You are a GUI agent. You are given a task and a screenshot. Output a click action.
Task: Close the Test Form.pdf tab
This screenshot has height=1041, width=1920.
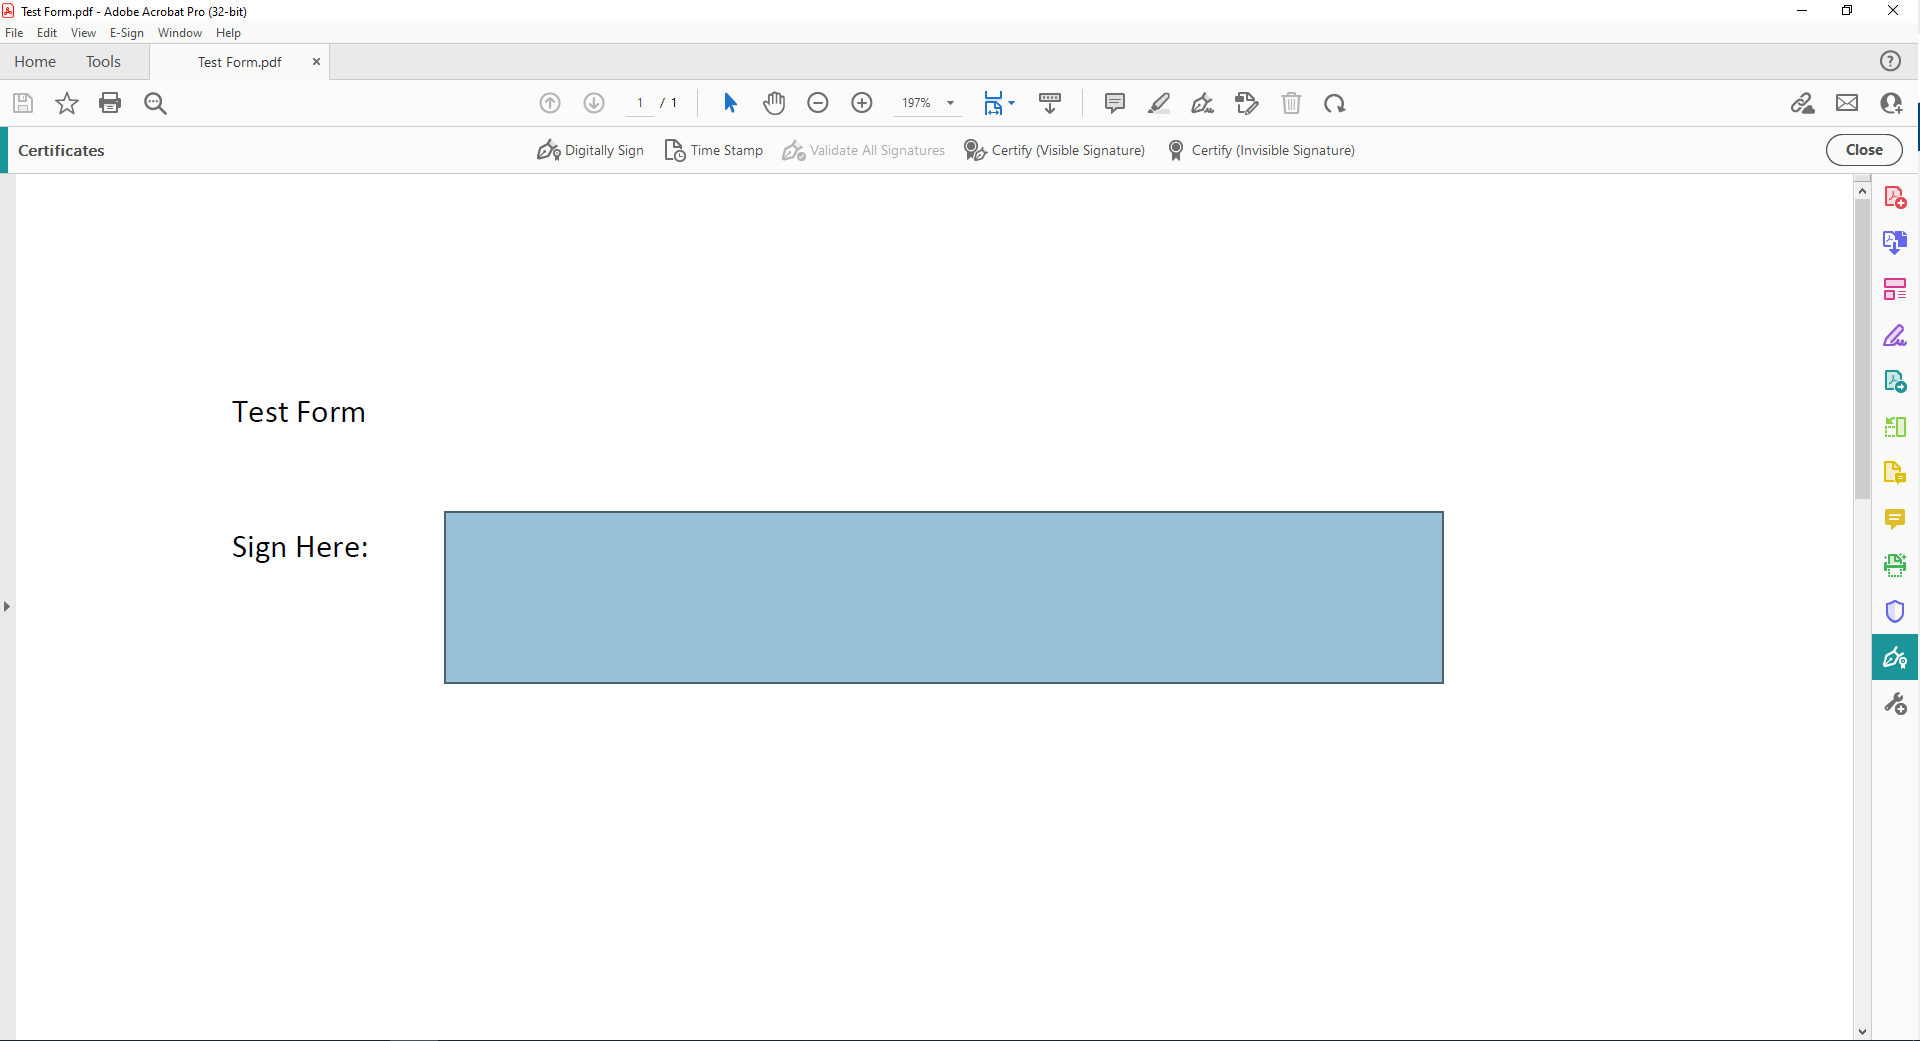tap(316, 62)
